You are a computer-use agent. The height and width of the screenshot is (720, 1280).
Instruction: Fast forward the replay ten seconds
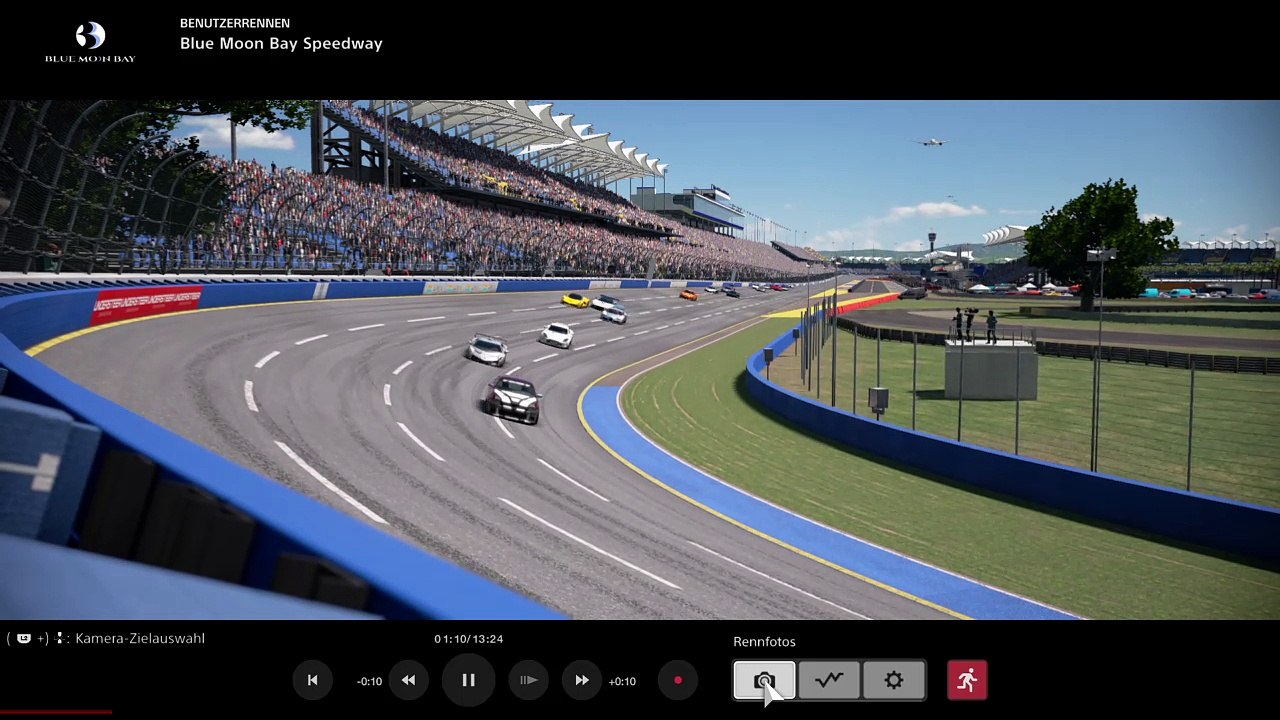click(581, 680)
